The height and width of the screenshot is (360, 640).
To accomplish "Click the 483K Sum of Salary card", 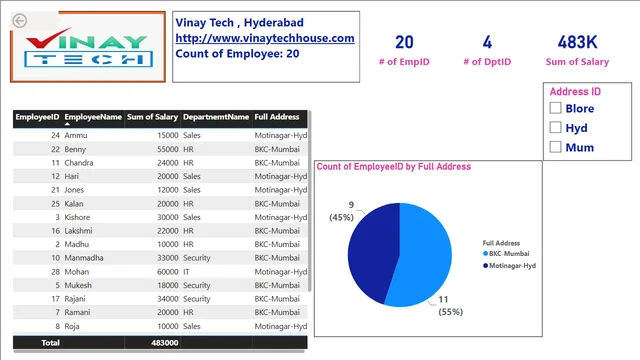I will pyautogui.click(x=577, y=50).
